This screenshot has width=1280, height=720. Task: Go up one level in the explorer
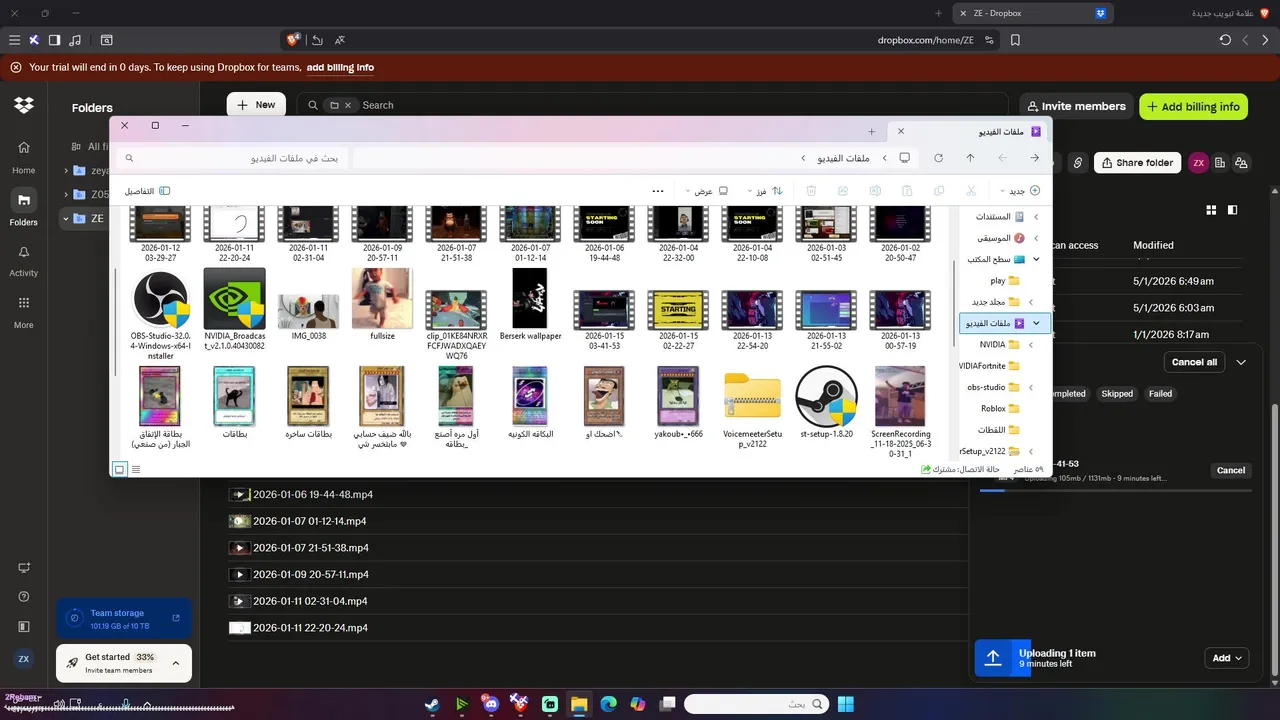[970, 158]
